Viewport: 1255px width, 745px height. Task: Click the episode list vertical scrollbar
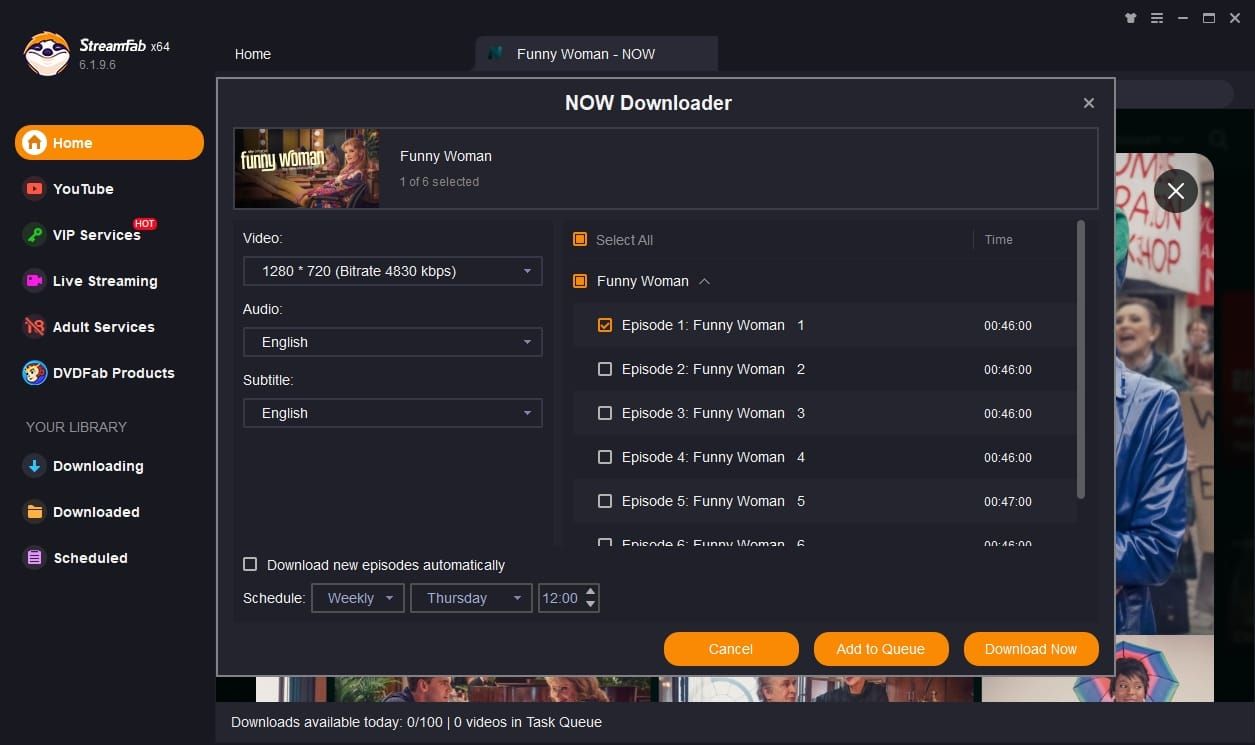point(1081,360)
